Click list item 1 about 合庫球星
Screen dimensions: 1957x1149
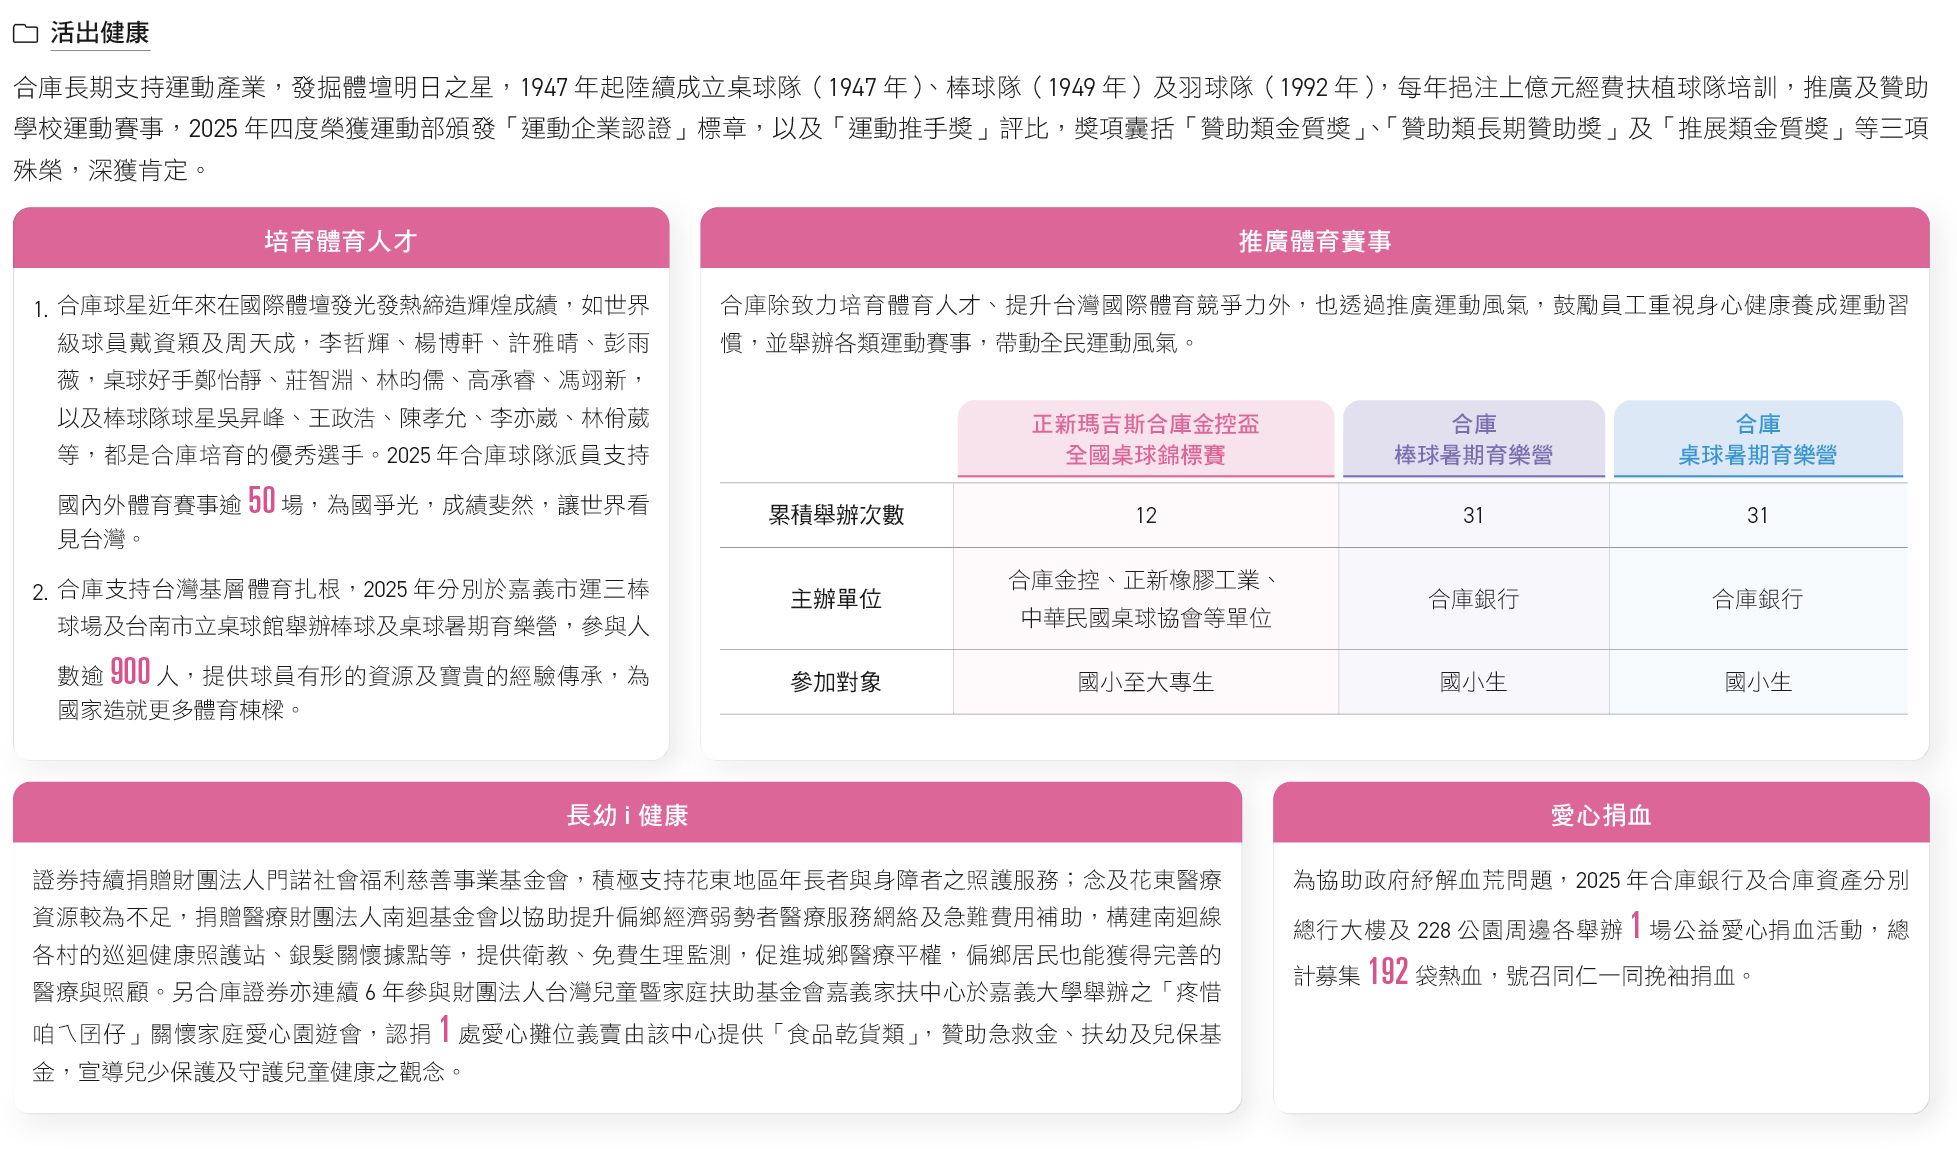(x=353, y=420)
